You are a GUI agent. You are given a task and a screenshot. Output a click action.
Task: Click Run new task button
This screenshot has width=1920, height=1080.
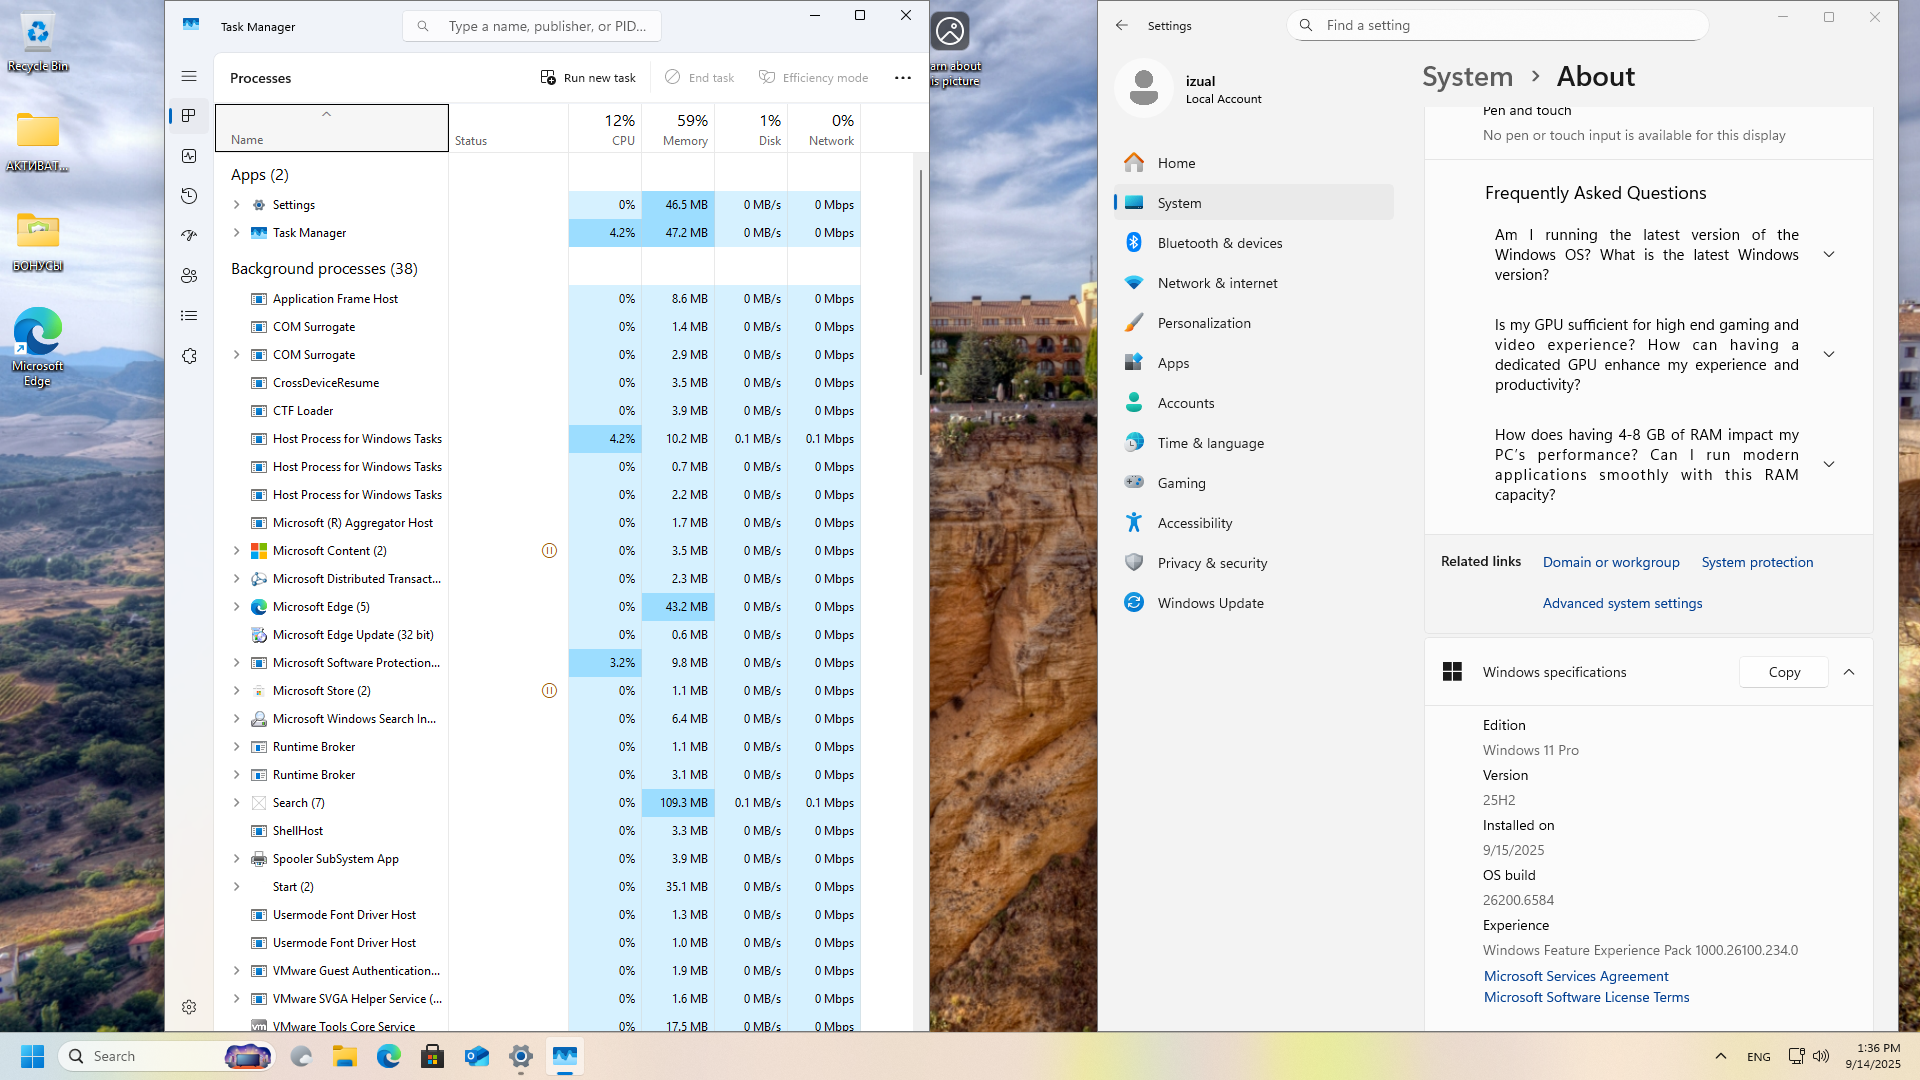(588, 78)
